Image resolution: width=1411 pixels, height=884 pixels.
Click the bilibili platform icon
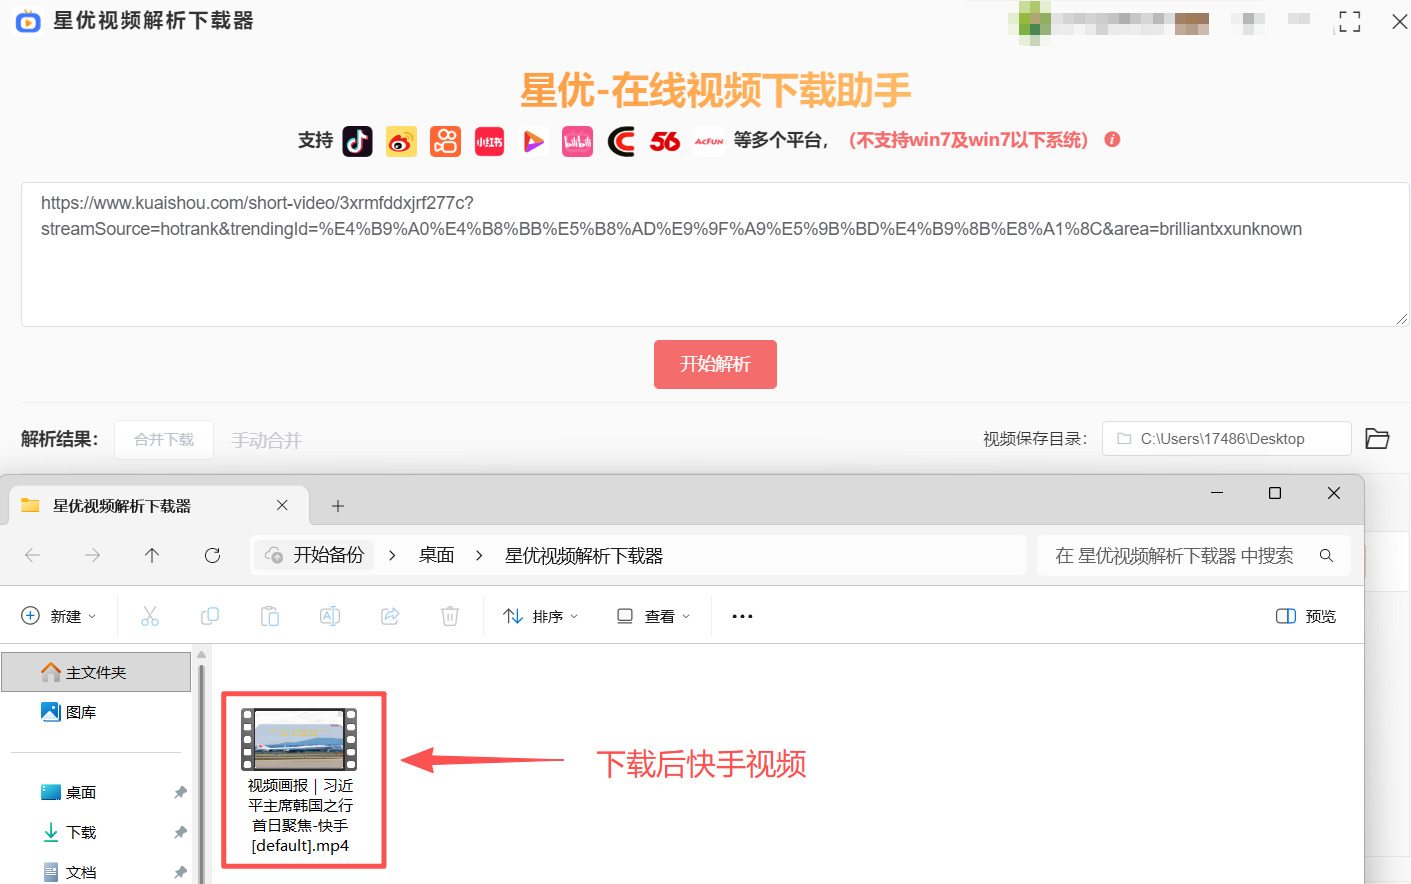pyautogui.click(x=577, y=141)
